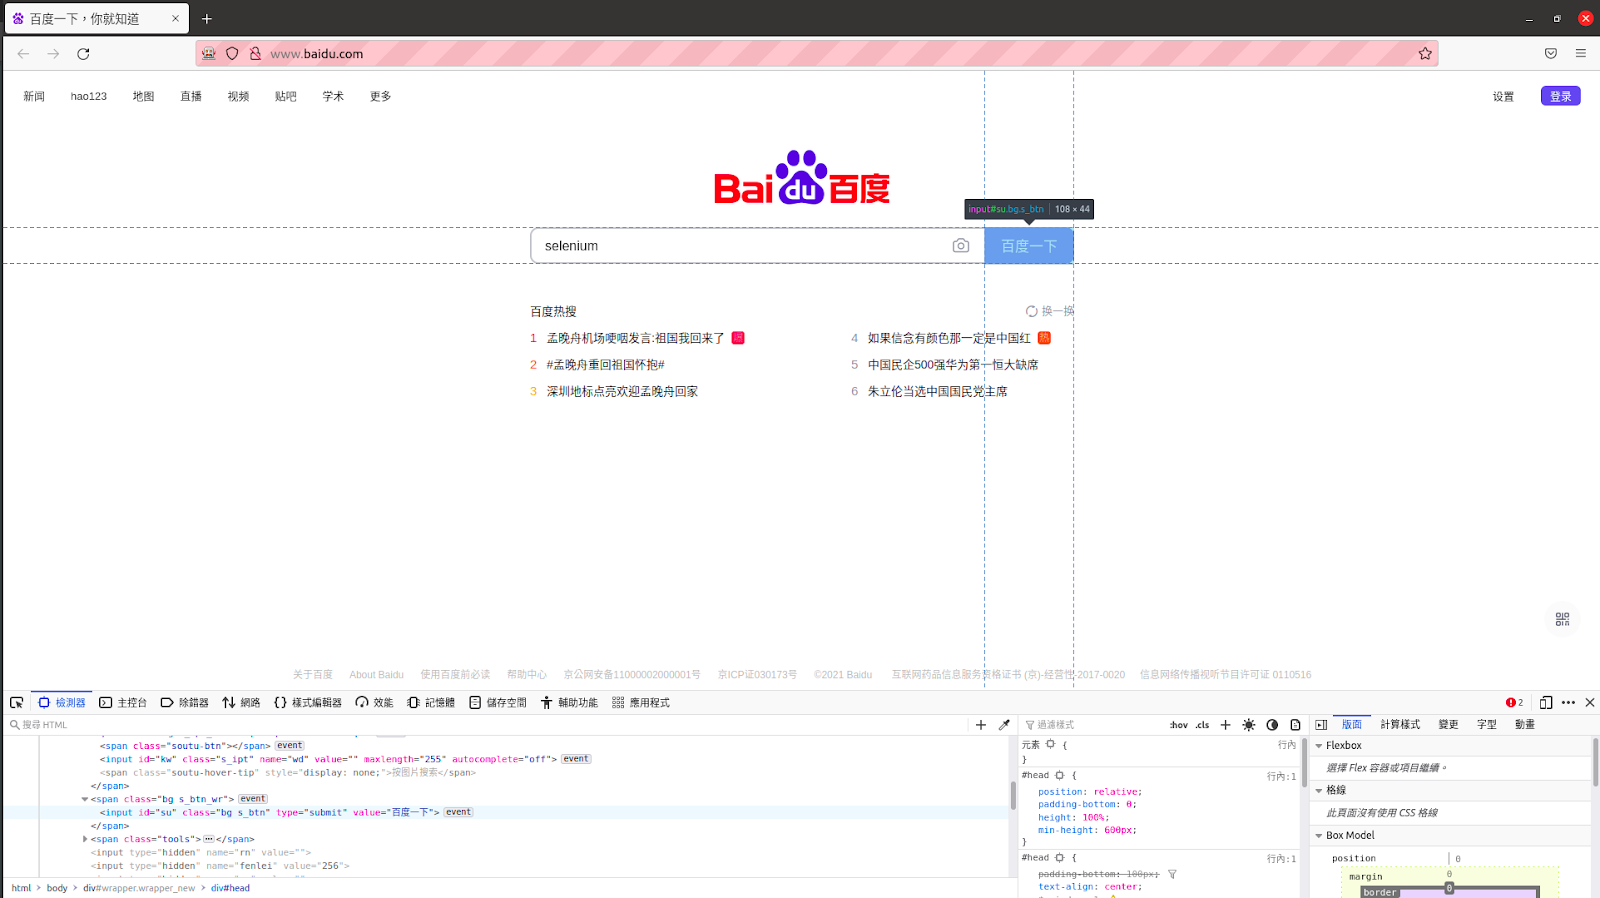This screenshot has width=1600, height=898.
Task: Bookmark this page with the star icon
Action: 1425,54
